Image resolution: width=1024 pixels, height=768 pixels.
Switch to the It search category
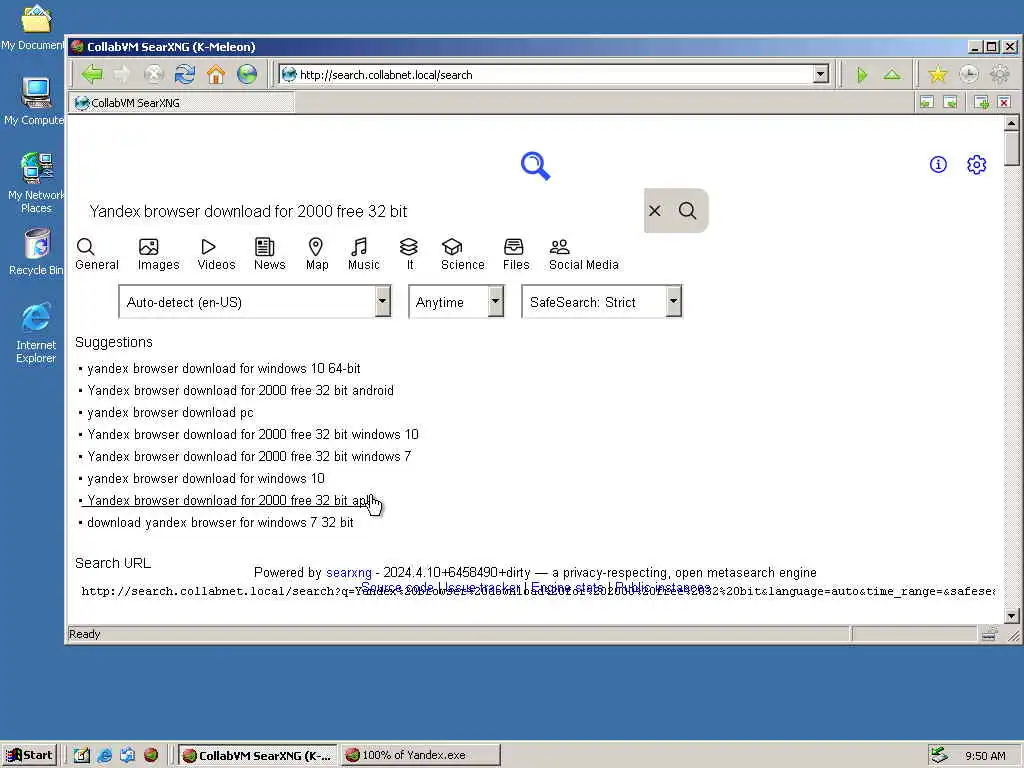click(409, 255)
